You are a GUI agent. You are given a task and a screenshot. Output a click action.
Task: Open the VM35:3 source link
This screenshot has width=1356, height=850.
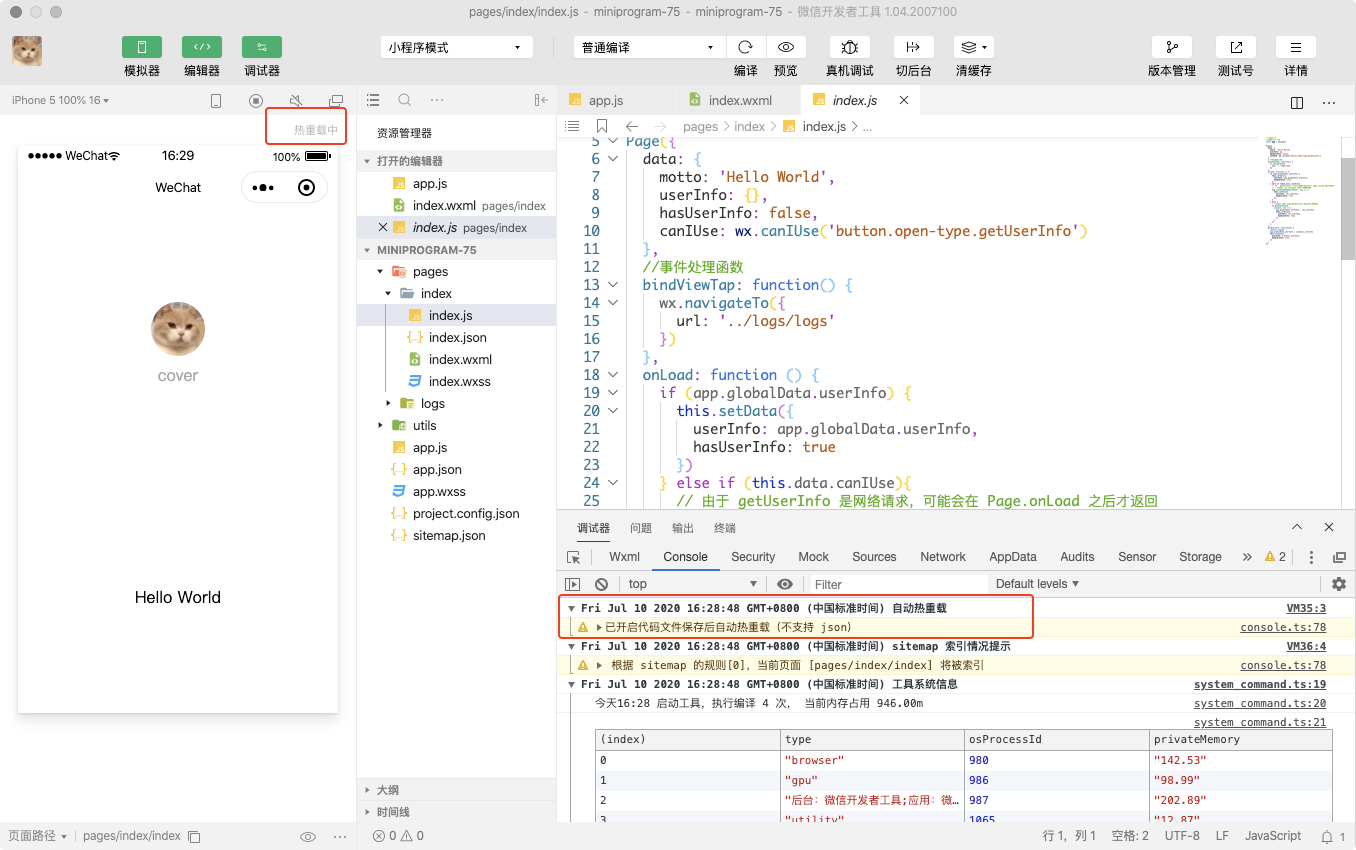(1306, 608)
